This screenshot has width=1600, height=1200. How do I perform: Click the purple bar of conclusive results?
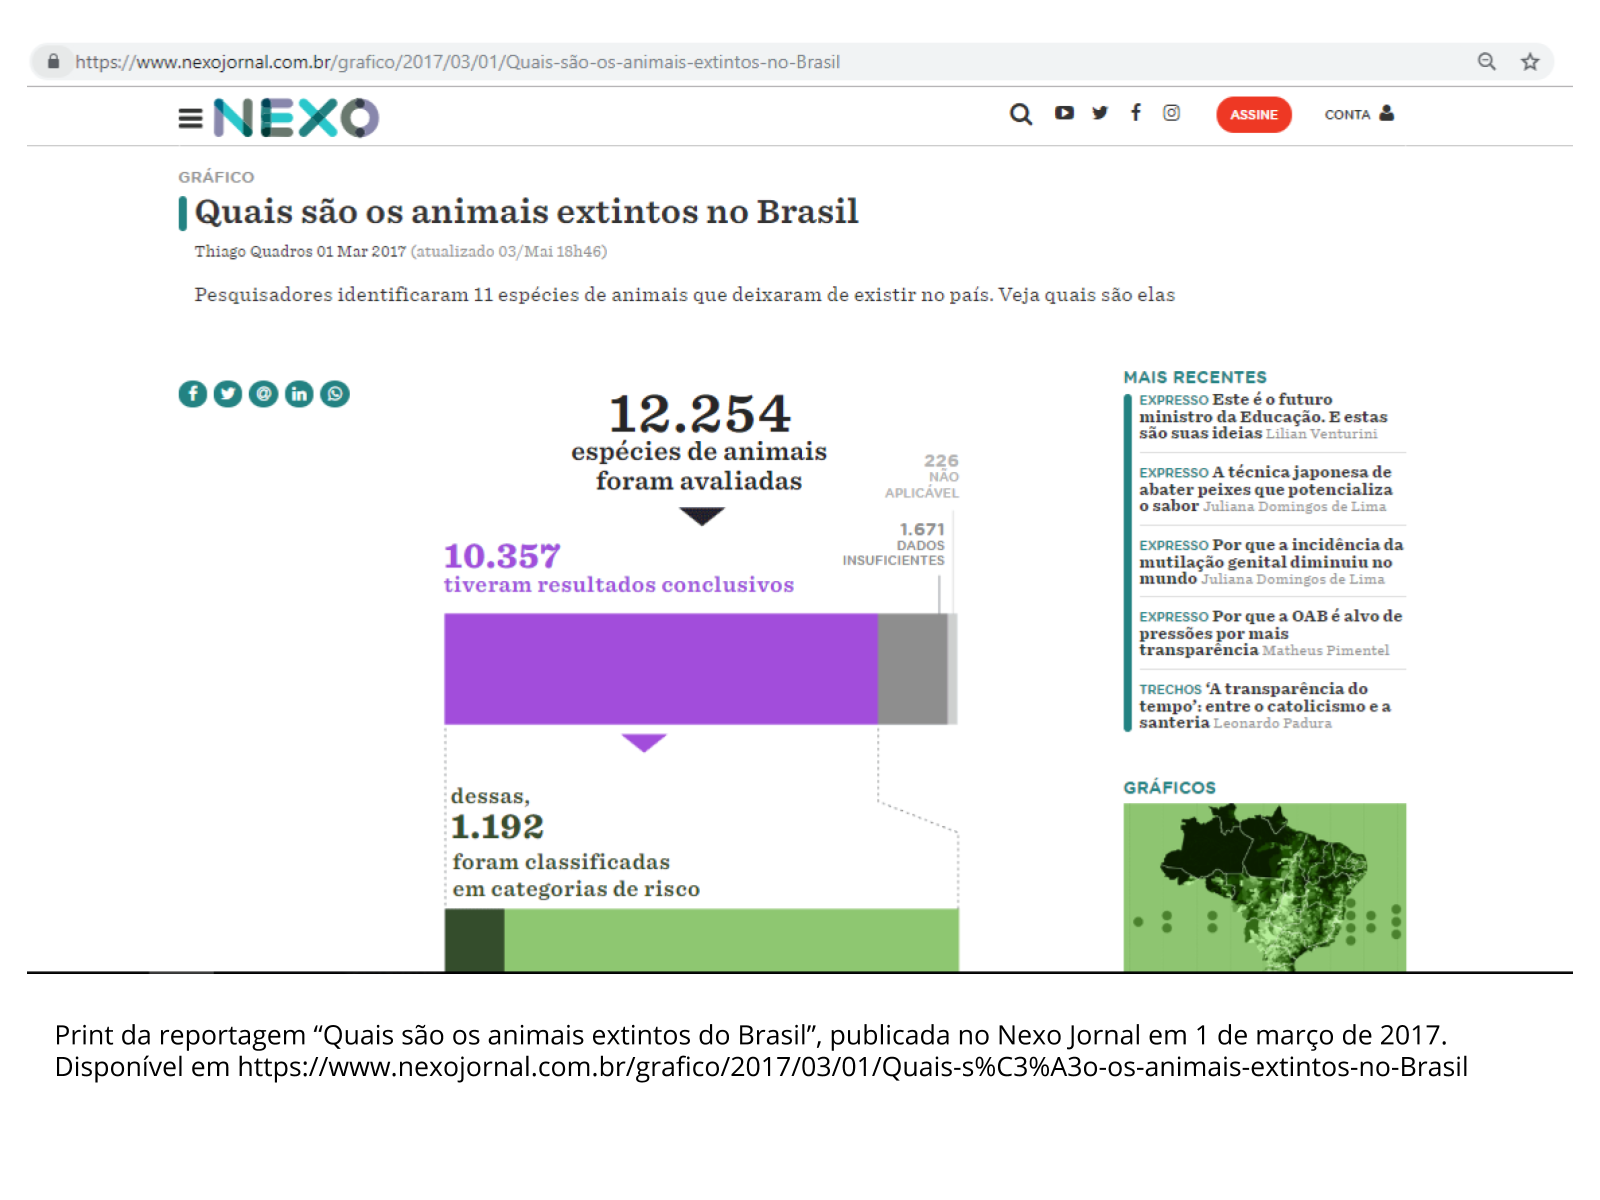(660, 668)
